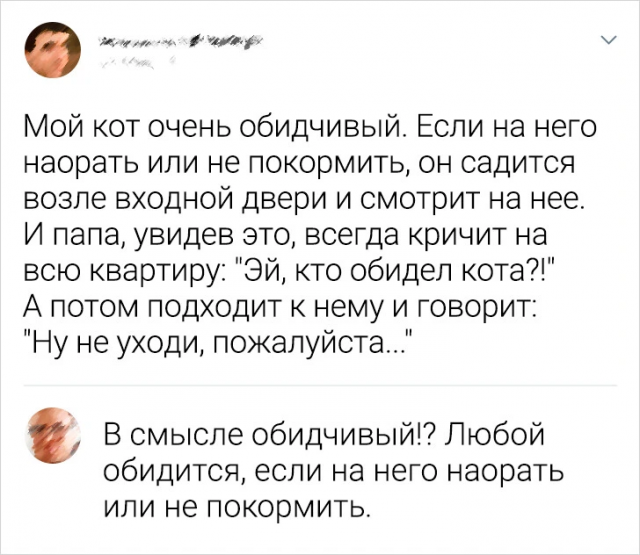
Task: Click reply's last line "или не покормить."
Action: coord(238,506)
